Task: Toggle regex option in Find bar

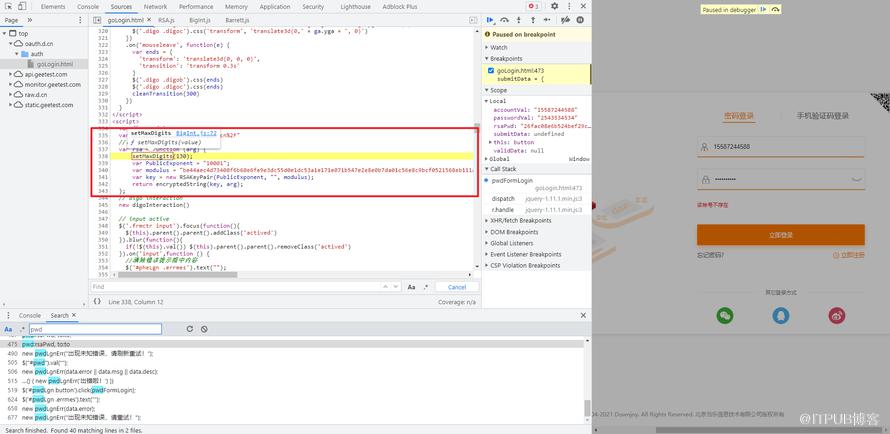Action: [x=426, y=287]
